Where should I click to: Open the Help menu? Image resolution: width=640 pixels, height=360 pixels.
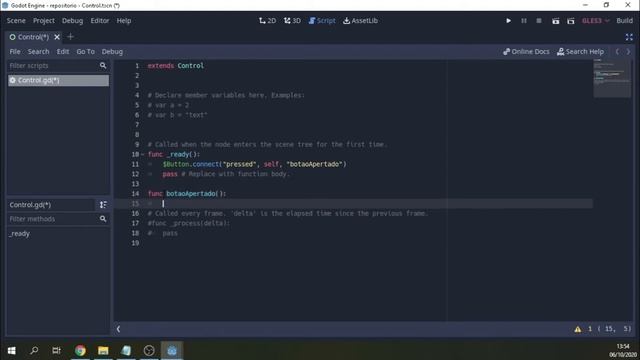pos(124,20)
